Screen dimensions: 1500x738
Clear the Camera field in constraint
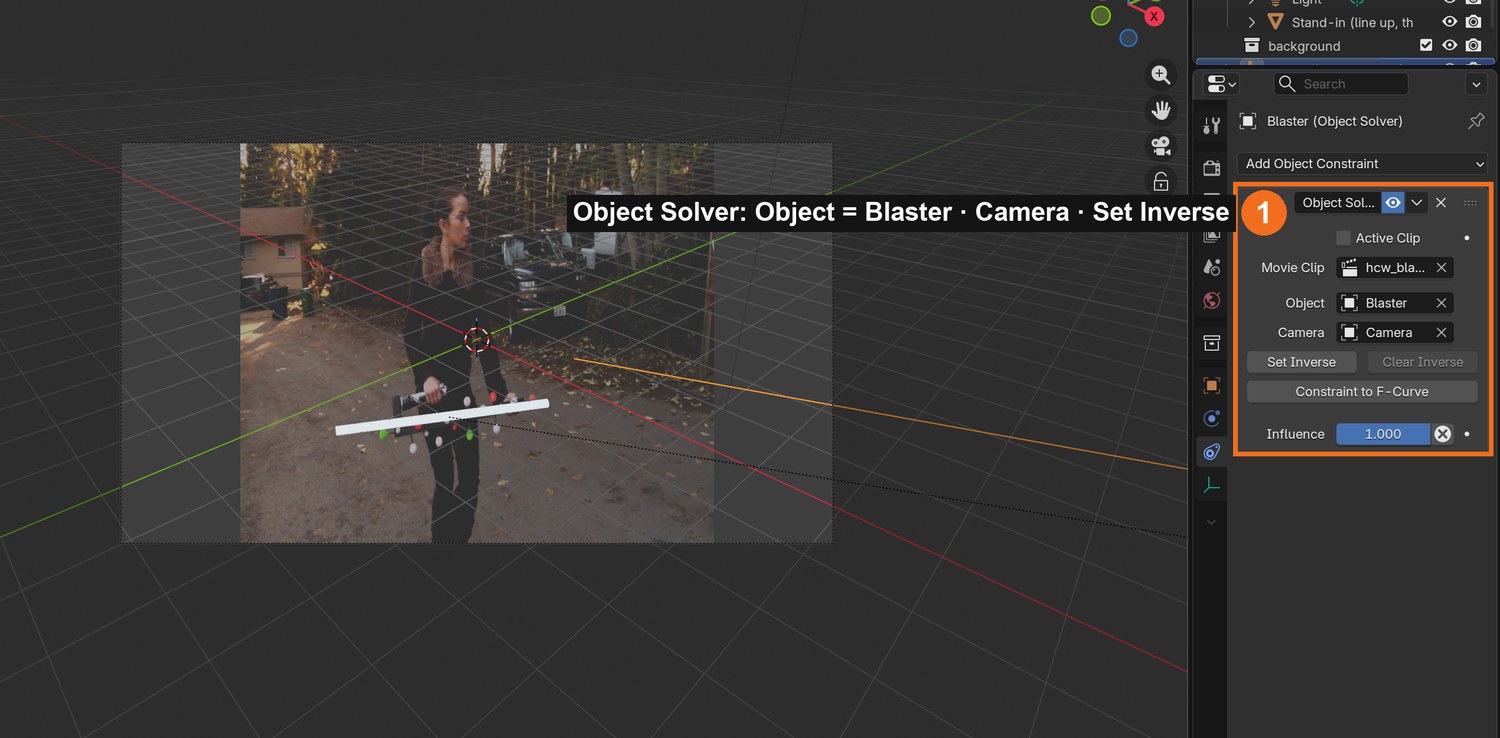(1441, 333)
